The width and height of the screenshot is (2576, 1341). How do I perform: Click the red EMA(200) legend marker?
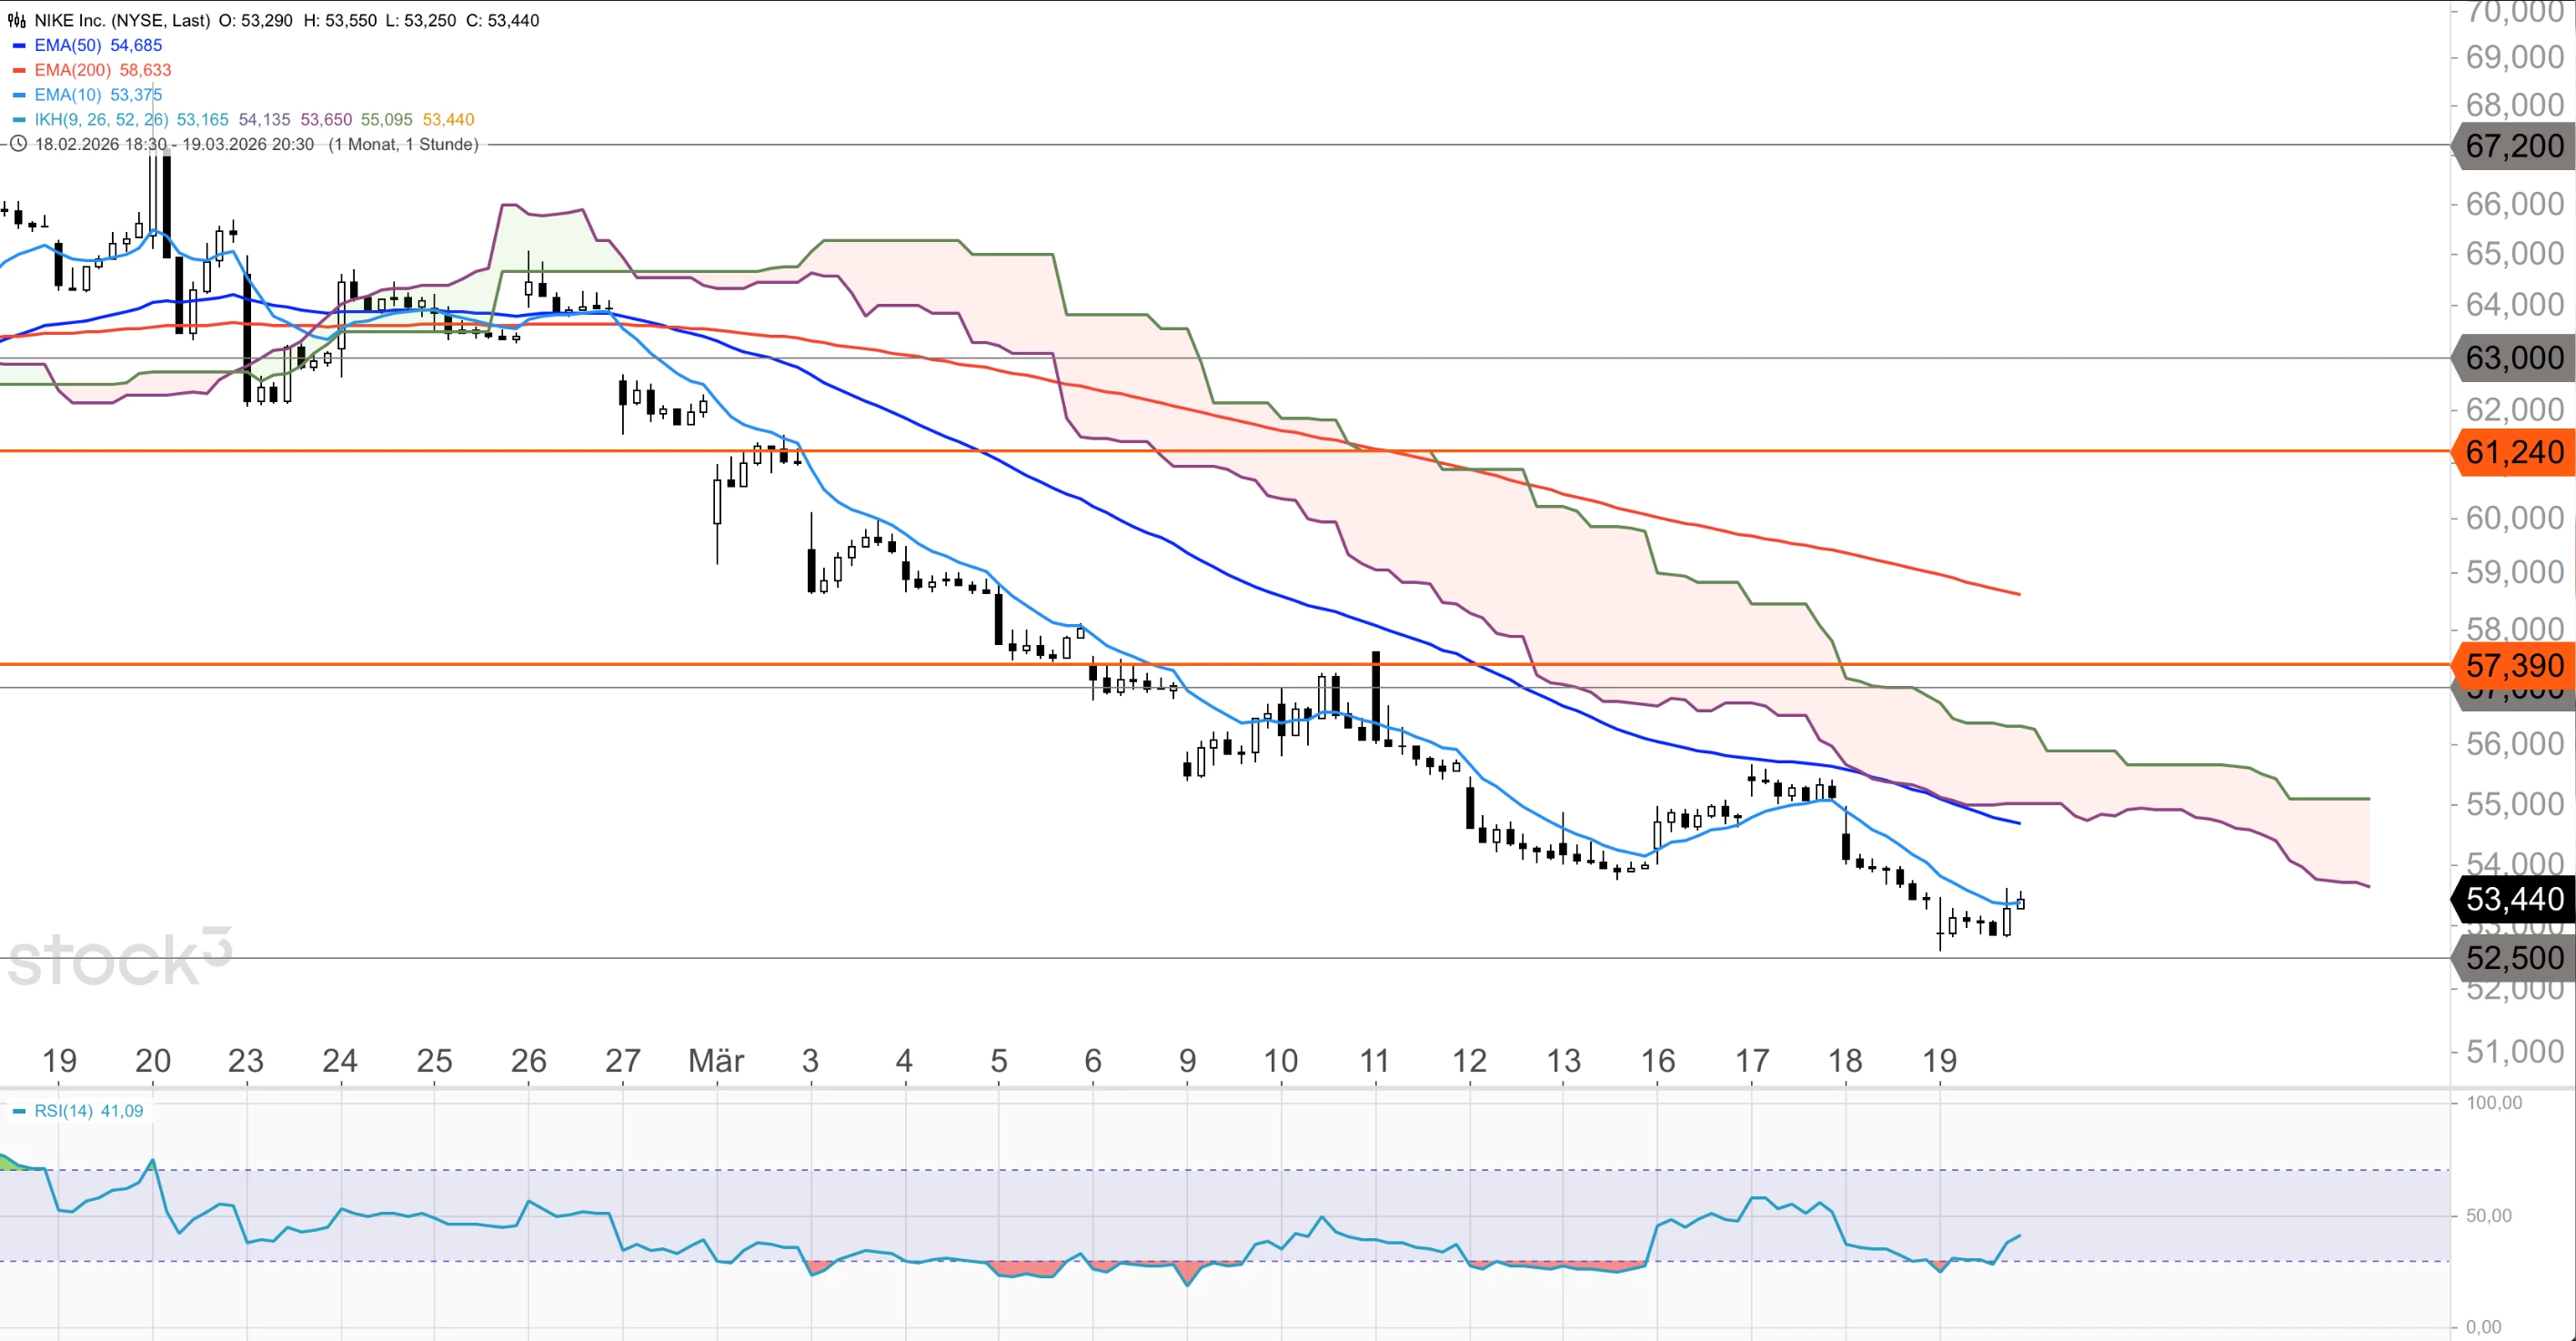pyautogui.click(x=18, y=70)
